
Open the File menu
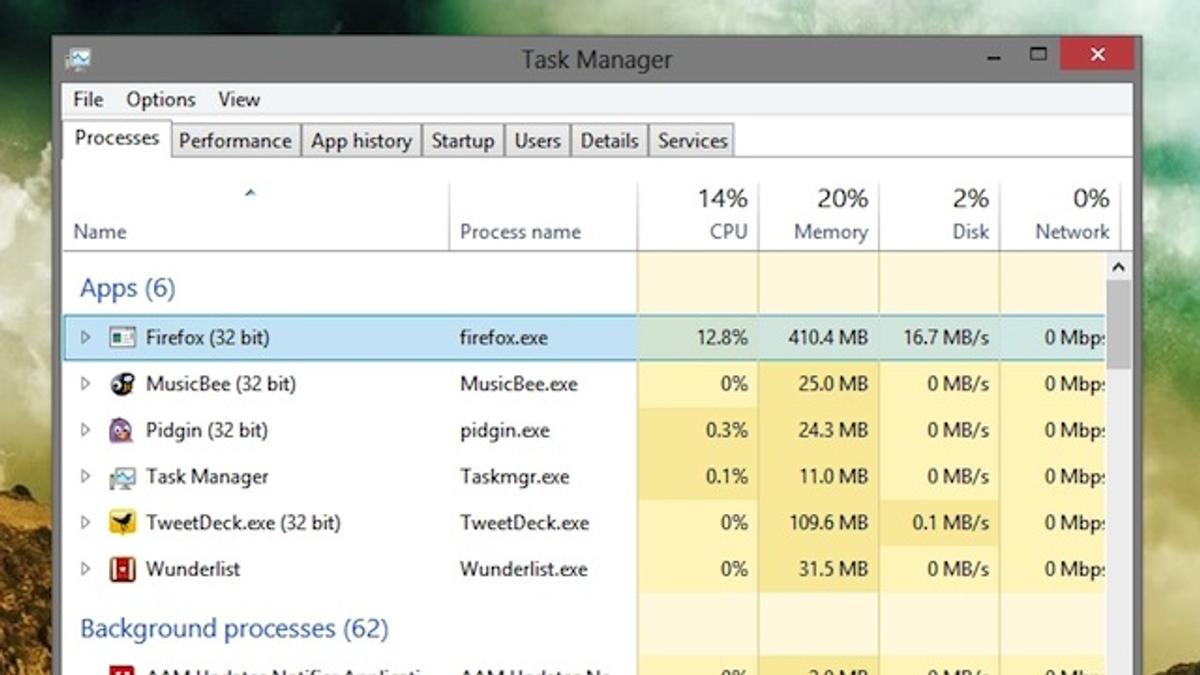[x=88, y=99]
